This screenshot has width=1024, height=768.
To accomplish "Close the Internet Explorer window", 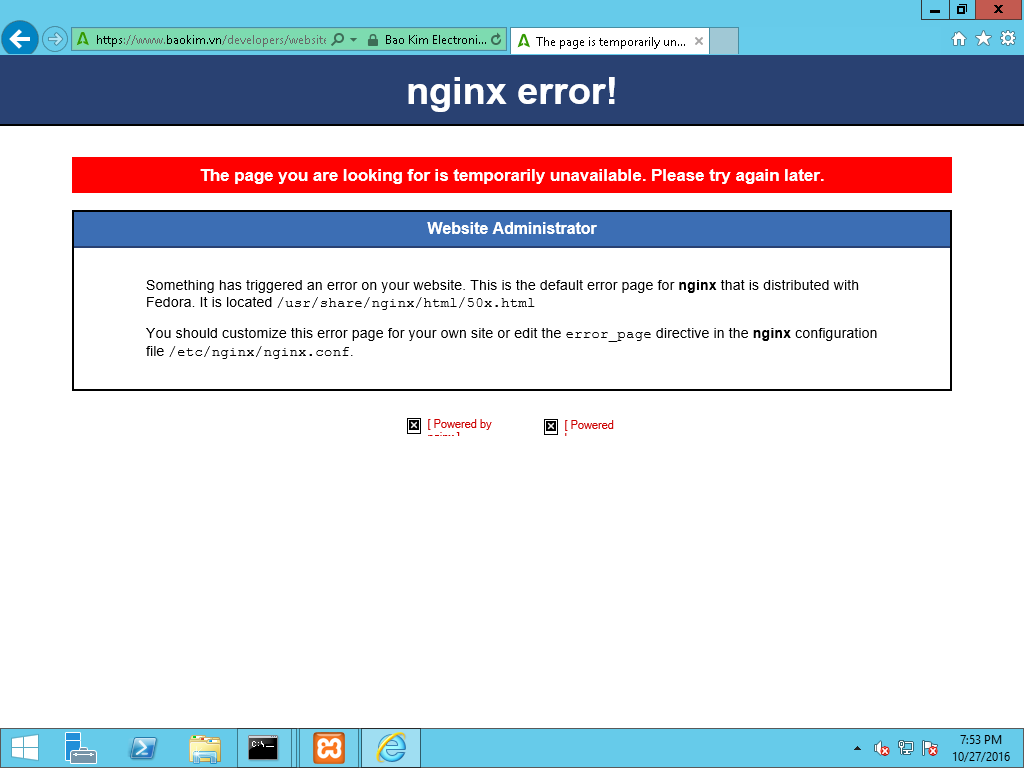I will tap(999, 10).
